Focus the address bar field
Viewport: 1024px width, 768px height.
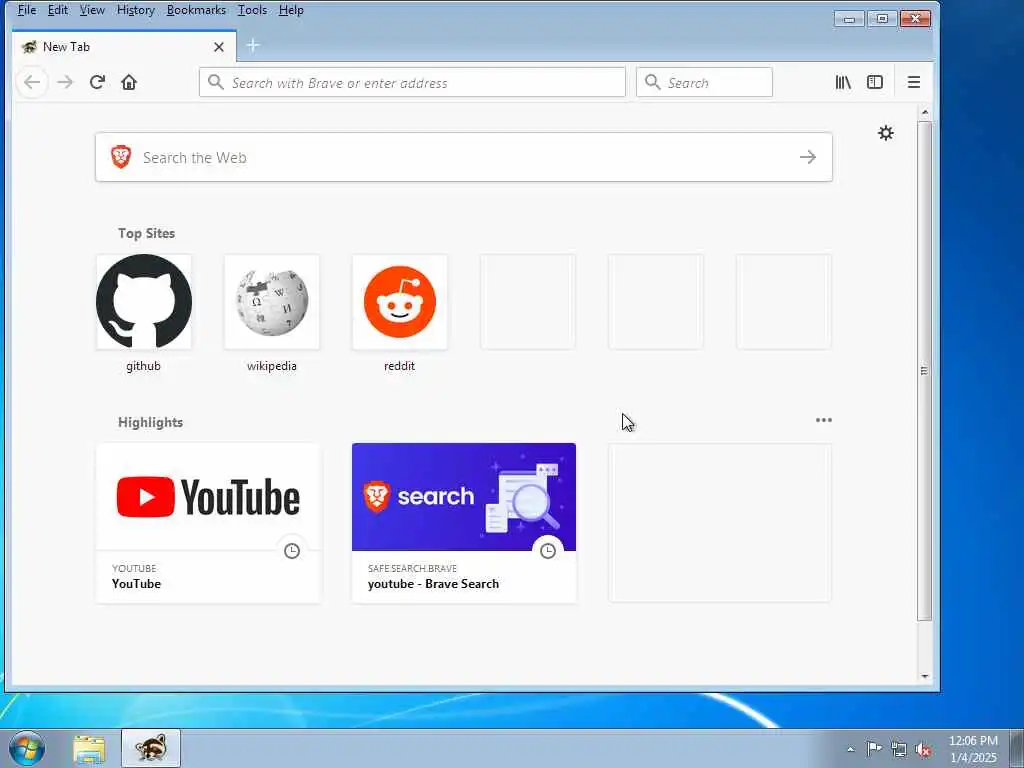[412, 82]
